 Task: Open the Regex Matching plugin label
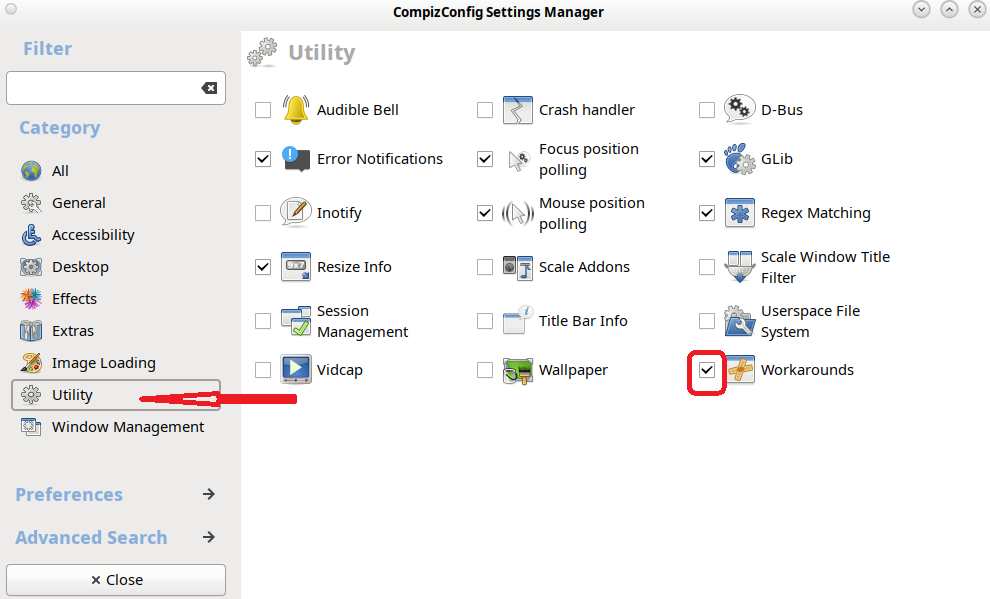(816, 213)
